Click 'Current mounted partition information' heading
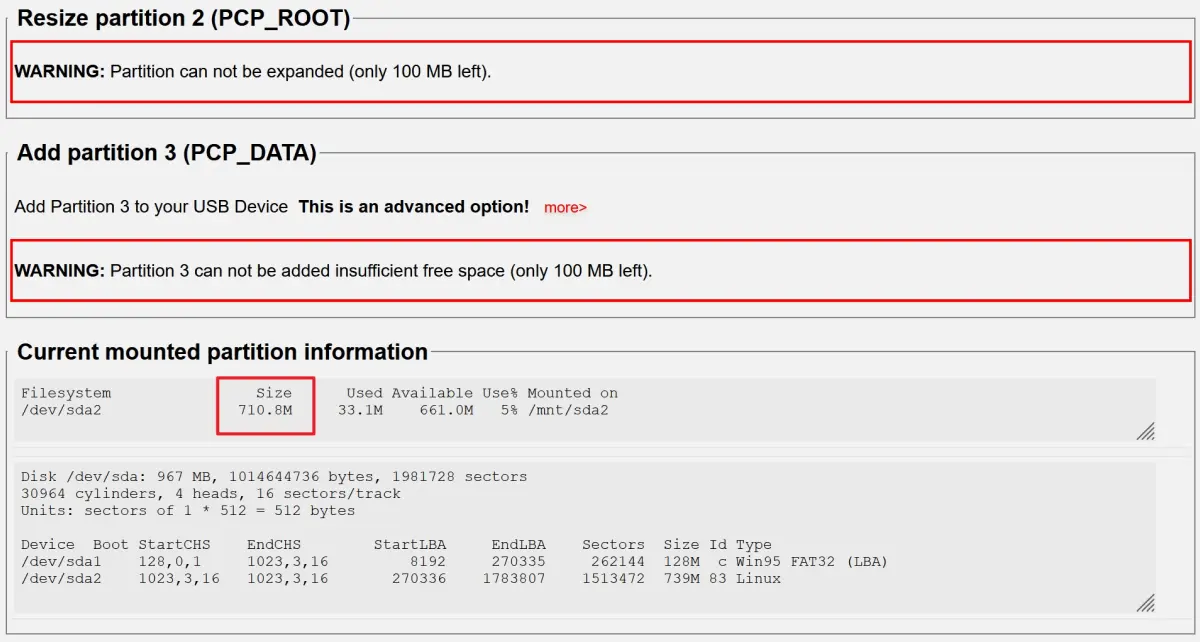1200x642 pixels. point(223,352)
